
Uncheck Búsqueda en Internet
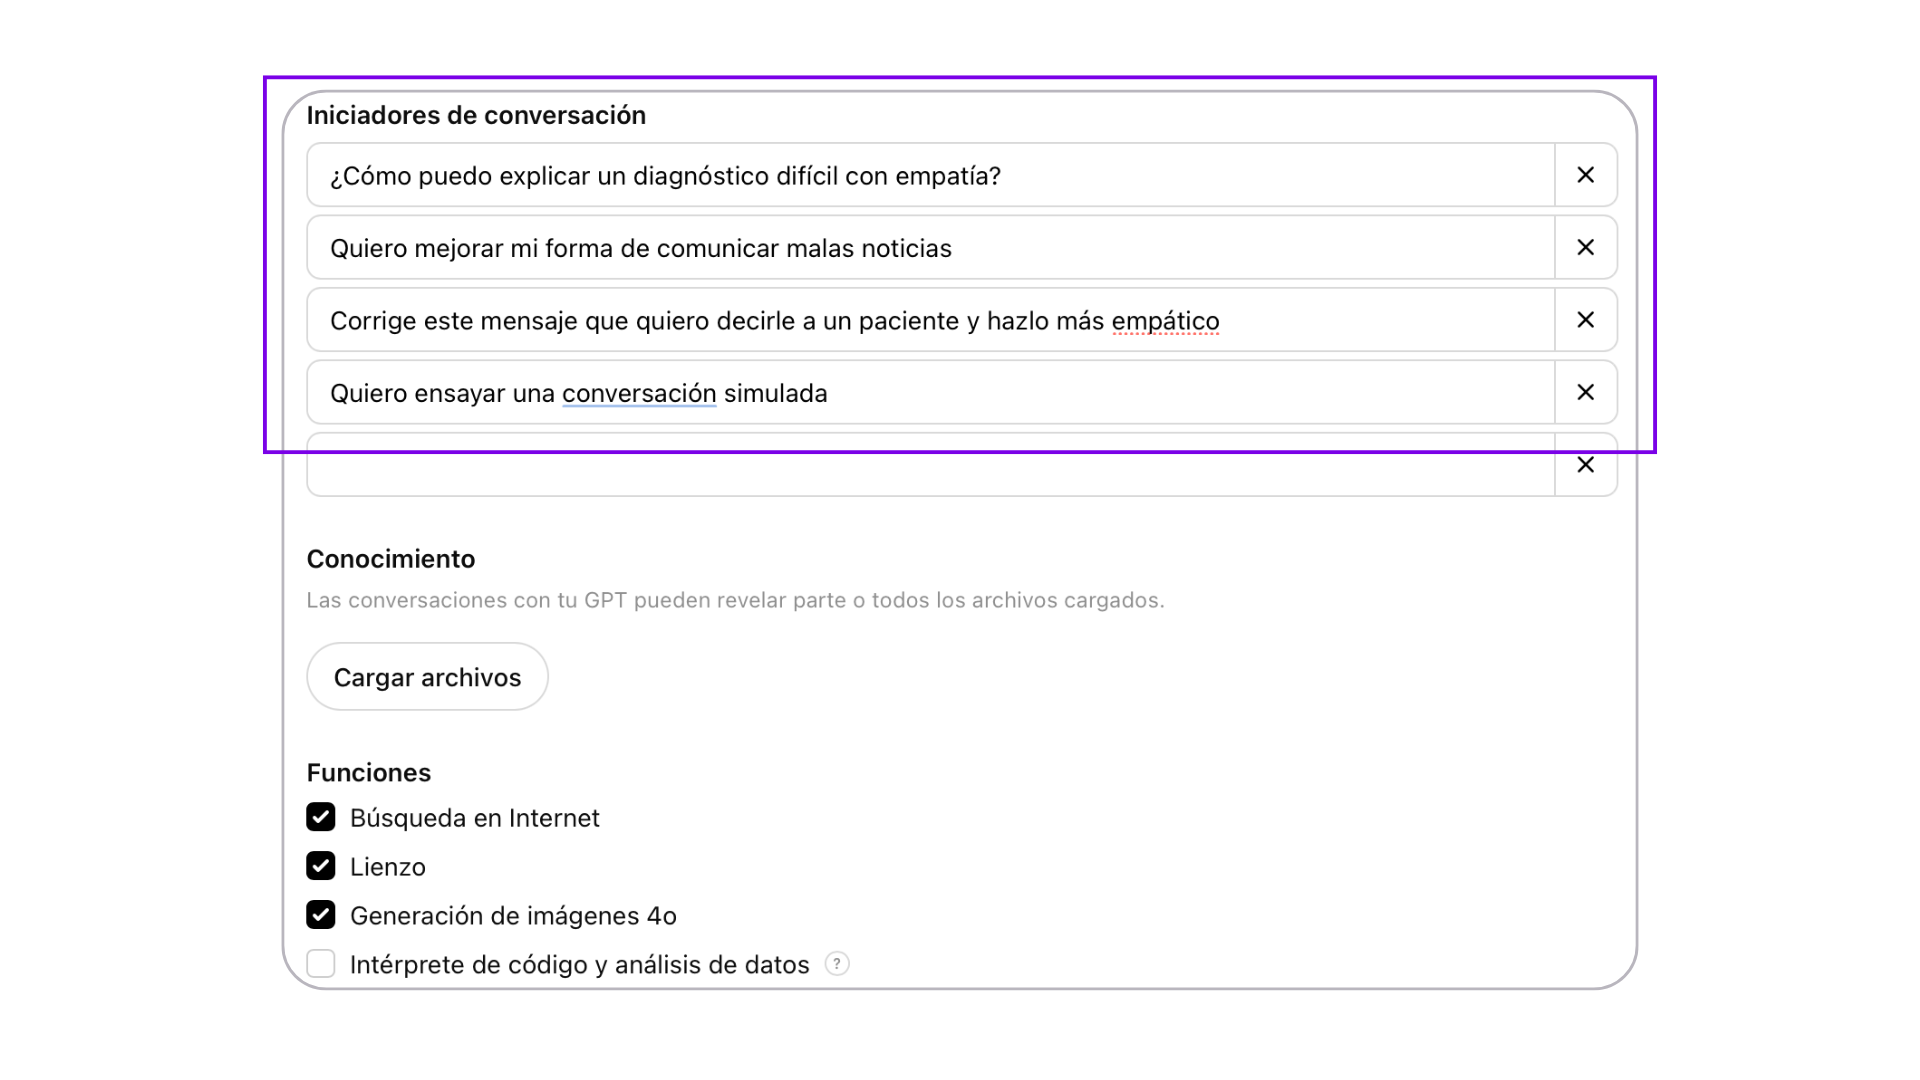[x=321, y=817]
